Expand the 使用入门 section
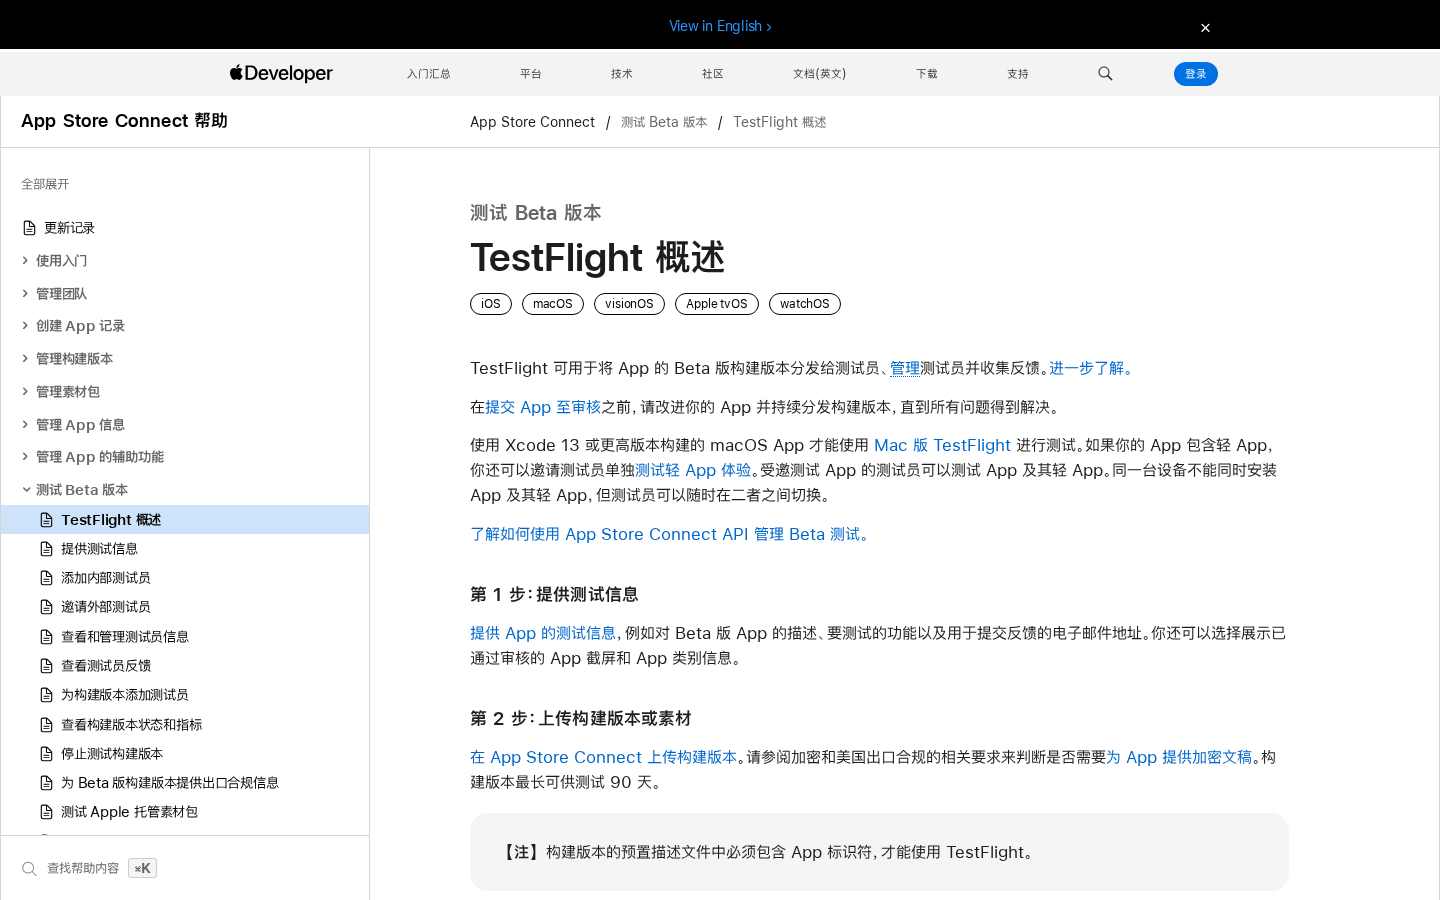This screenshot has width=1440, height=900. 26,261
